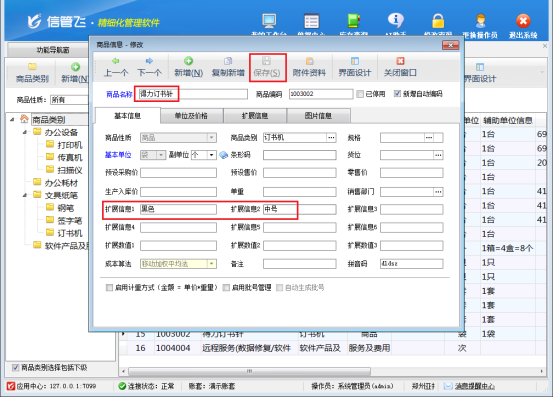Open the info assistant icon in header
This screenshot has height=398, width=554.
pos(395,21)
